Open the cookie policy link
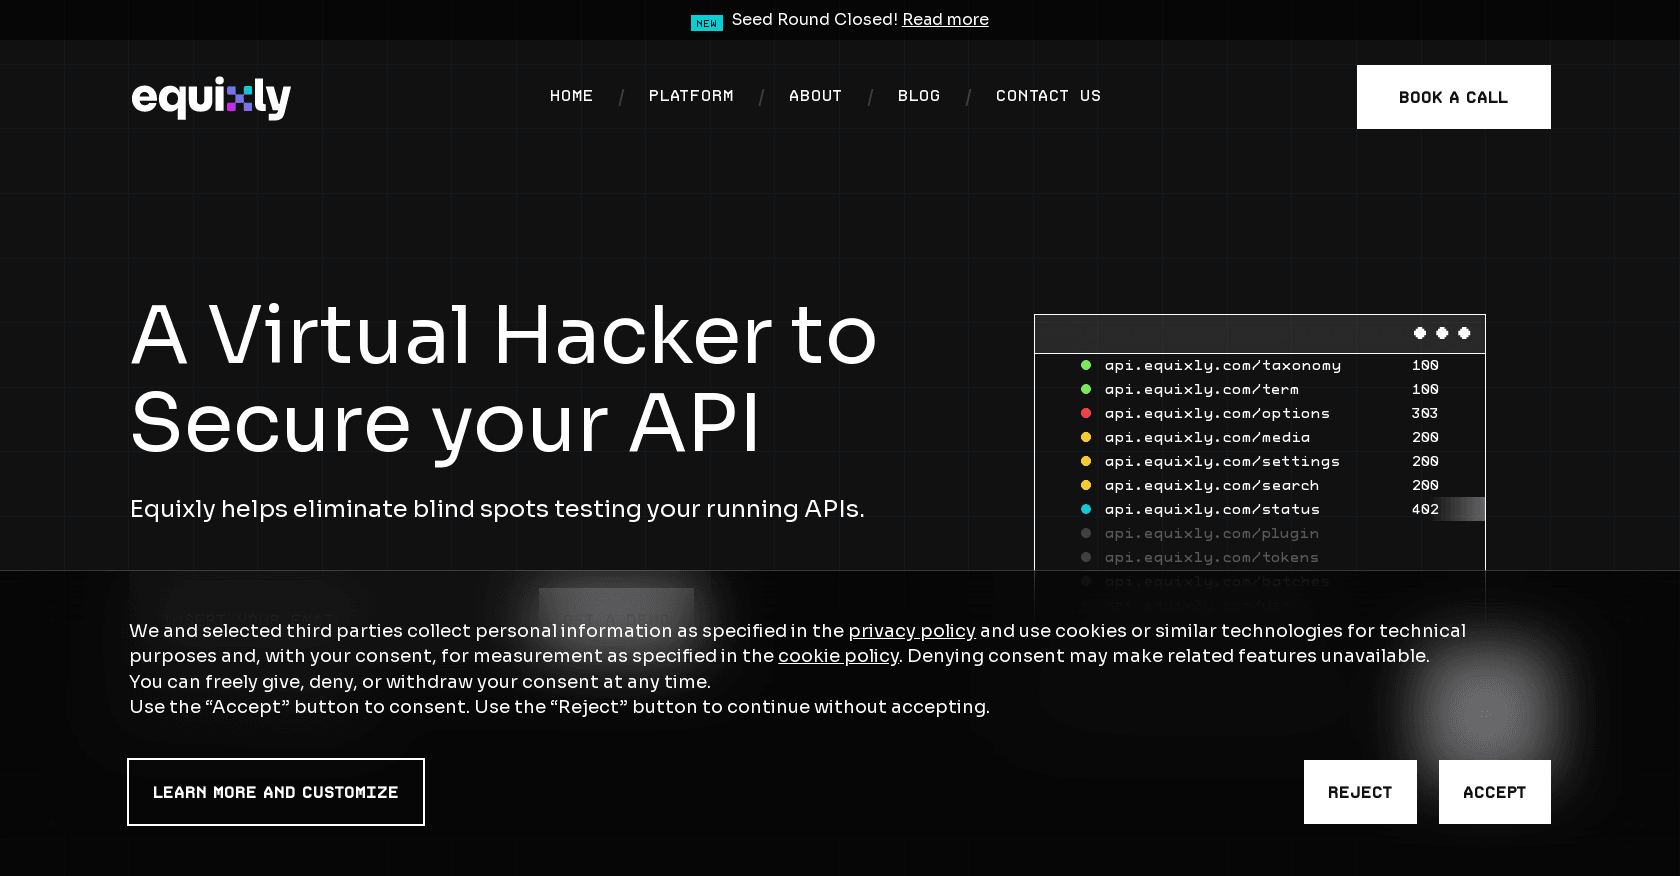The width and height of the screenshot is (1680, 876). point(838,656)
